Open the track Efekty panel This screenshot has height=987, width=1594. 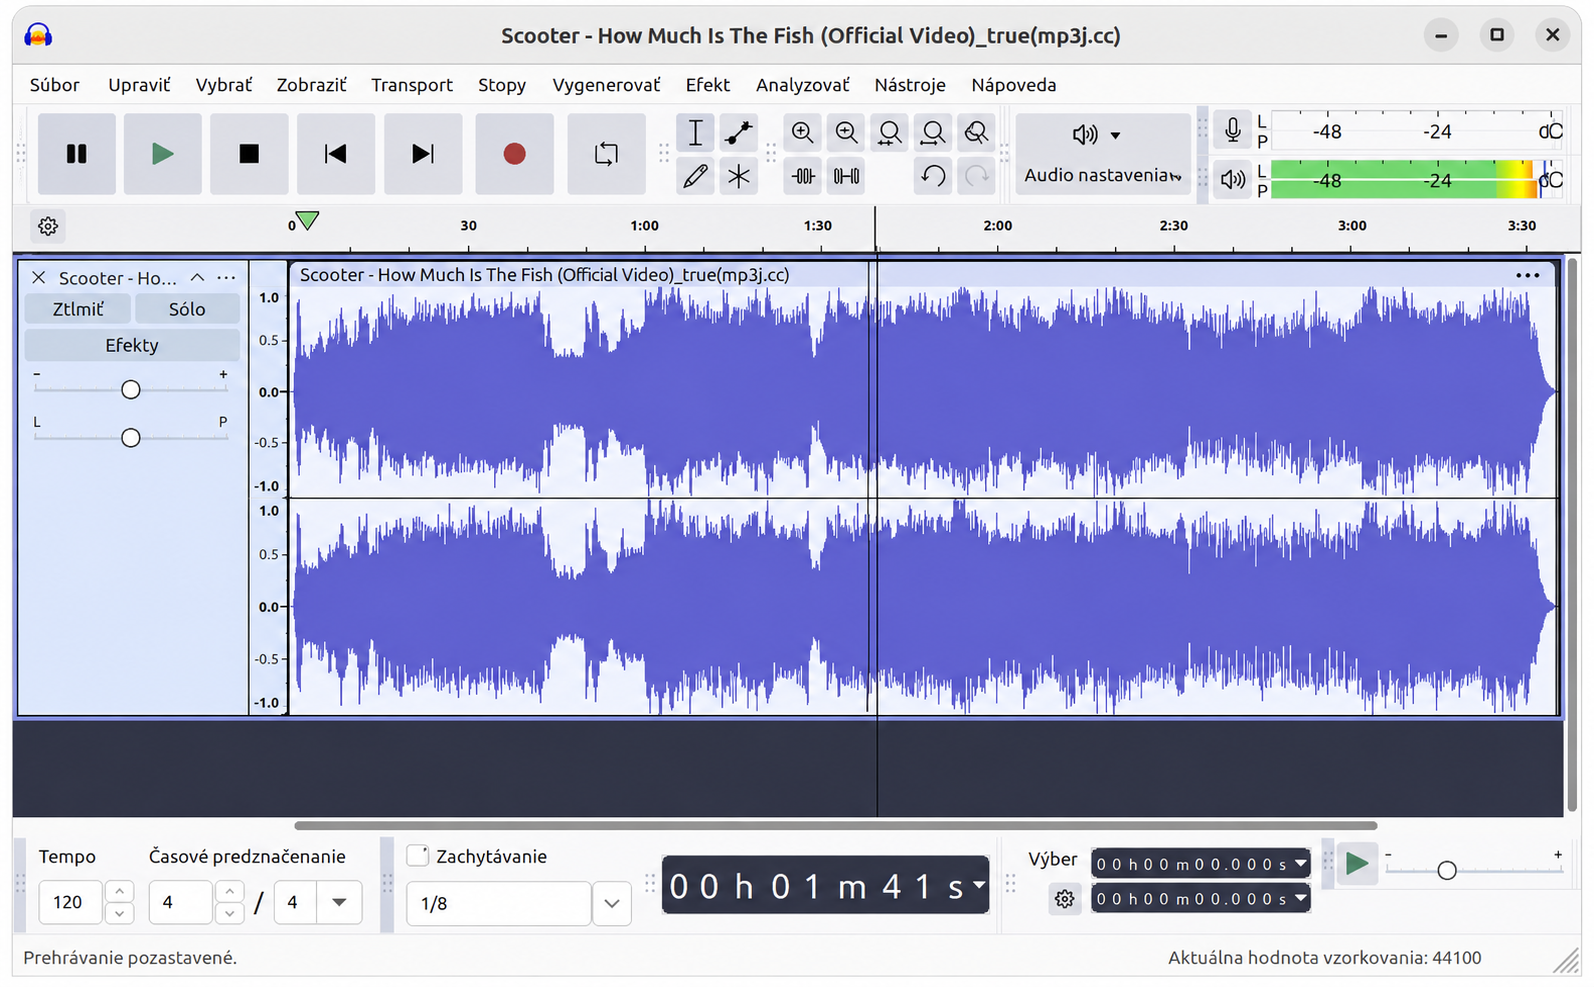(132, 345)
